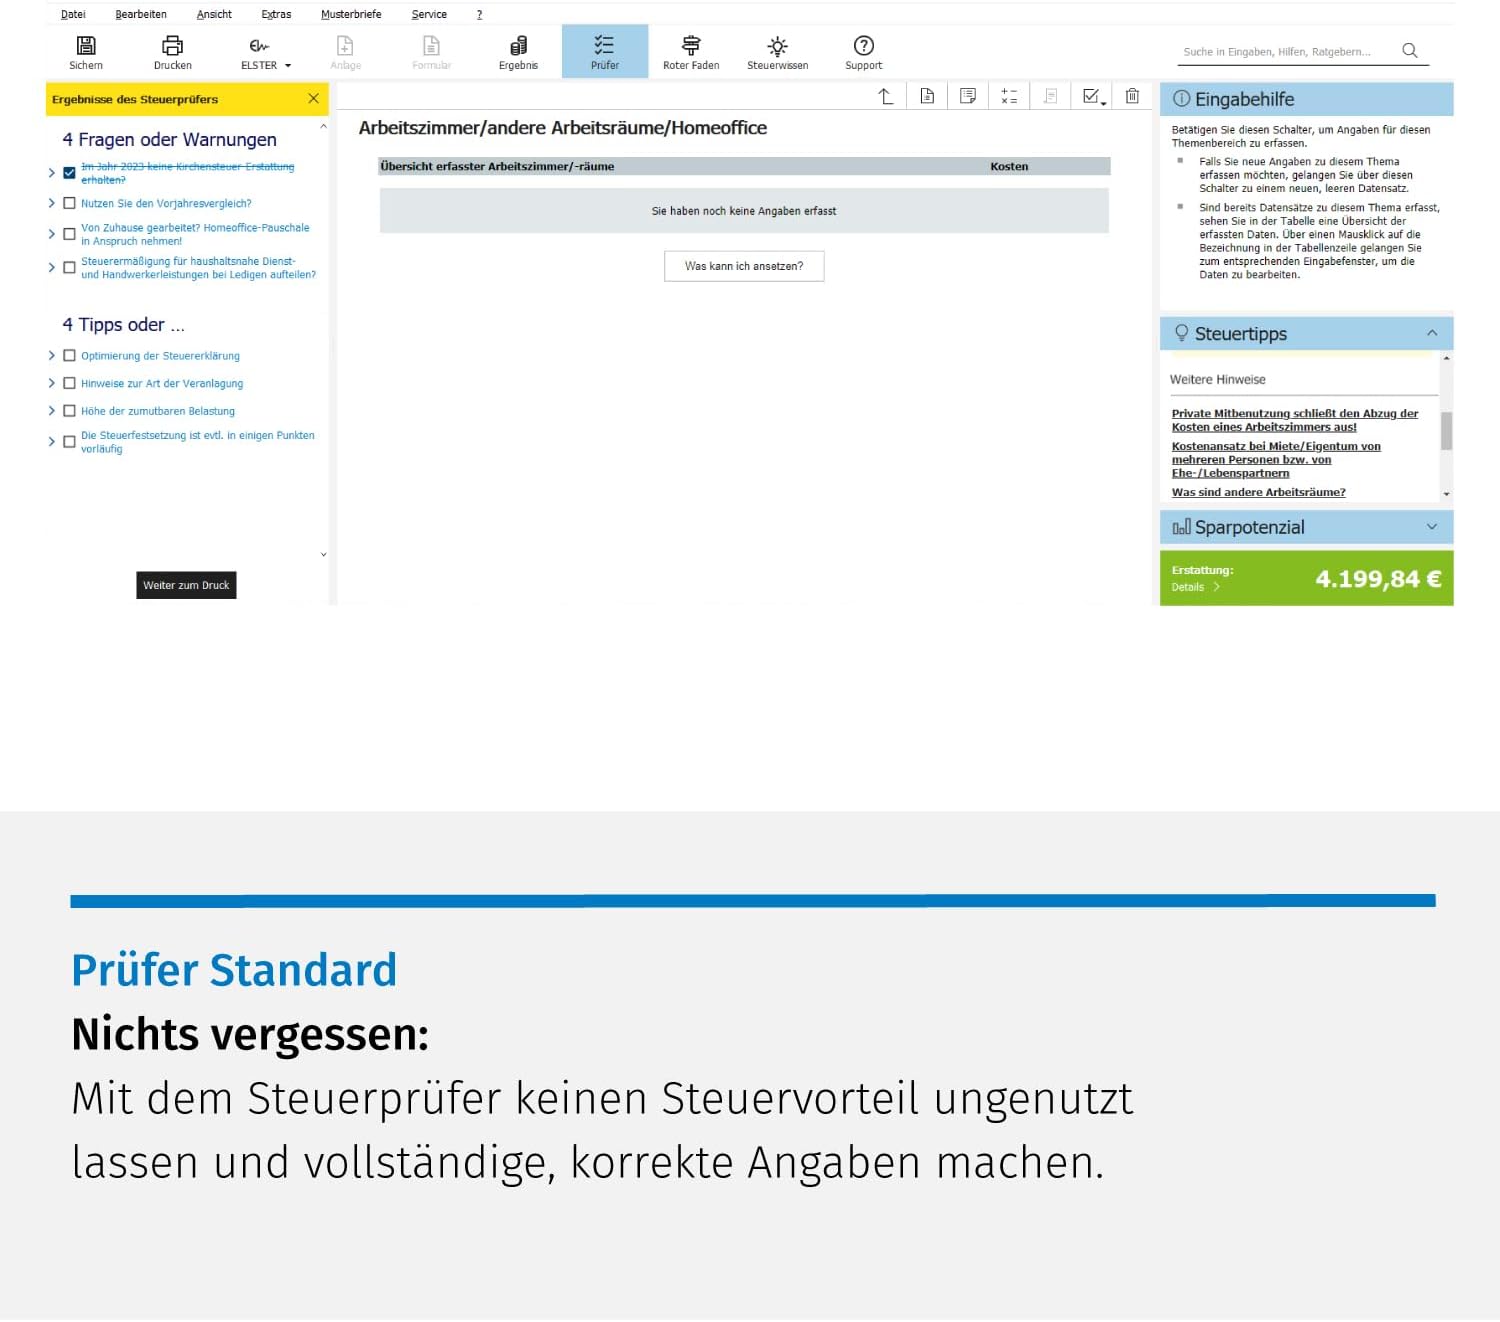Expand the Homeoffice-Pauschale entry chevron
Viewport: 1500px width, 1322px height.
point(51,234)
